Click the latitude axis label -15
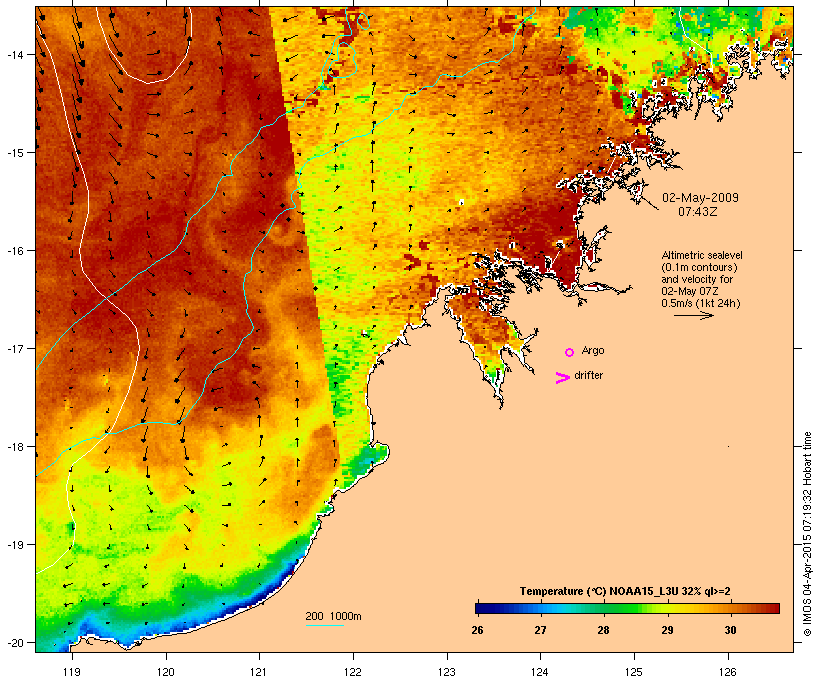Screen dimensions: 820x680 click(x=15, y=153)
